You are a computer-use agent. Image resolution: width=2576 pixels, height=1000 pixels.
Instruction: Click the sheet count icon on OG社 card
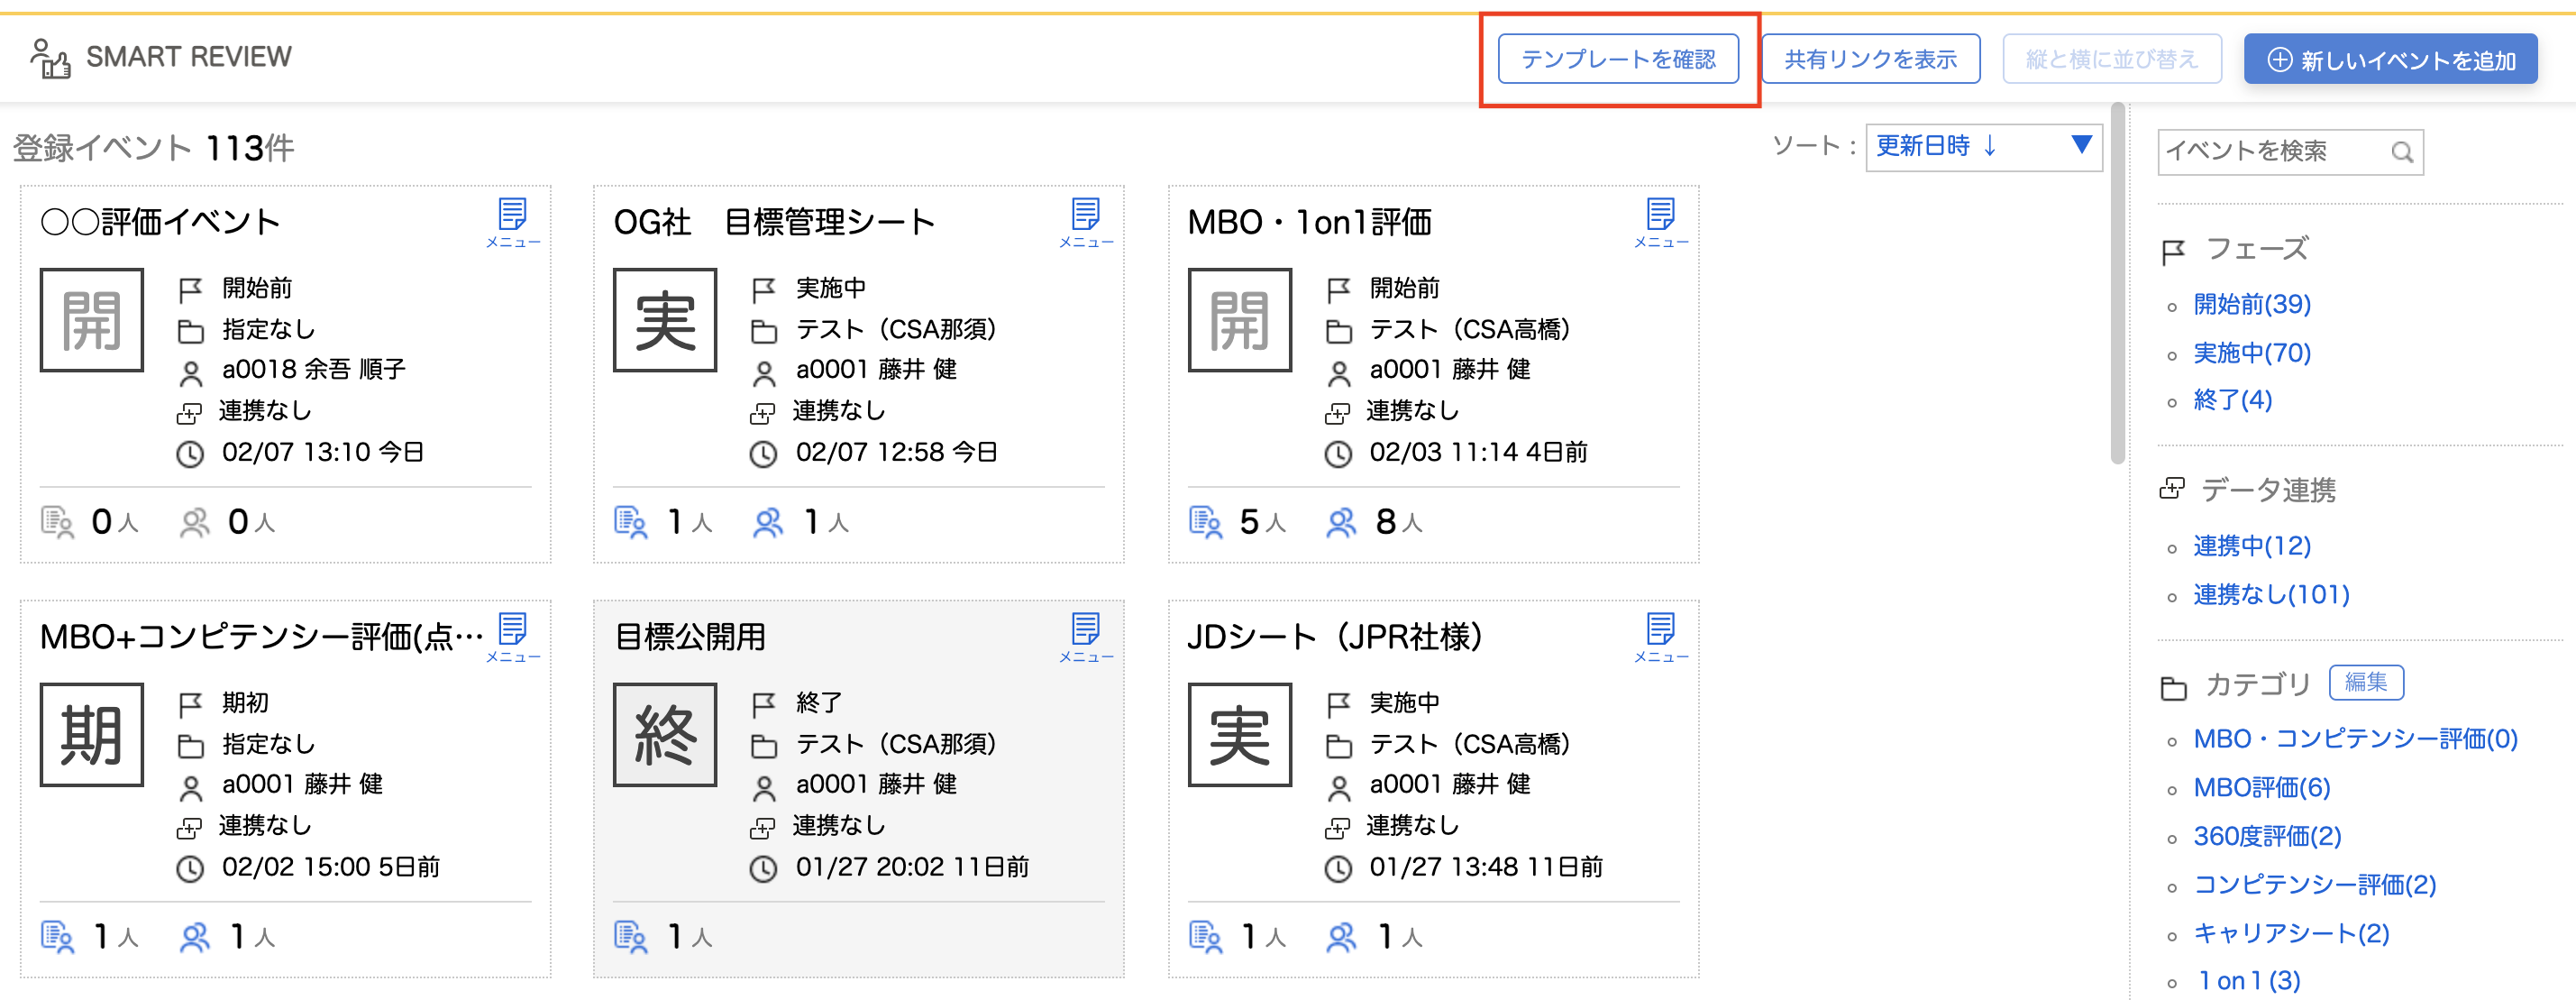pyautogui.click(x=630, y=522)
